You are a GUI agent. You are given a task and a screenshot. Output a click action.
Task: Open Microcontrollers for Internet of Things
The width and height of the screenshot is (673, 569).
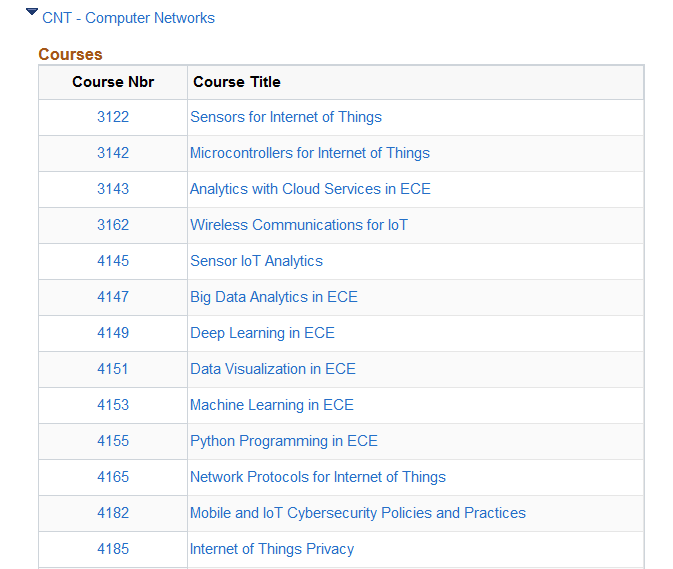pyautogui.click(x=309, y=153)
